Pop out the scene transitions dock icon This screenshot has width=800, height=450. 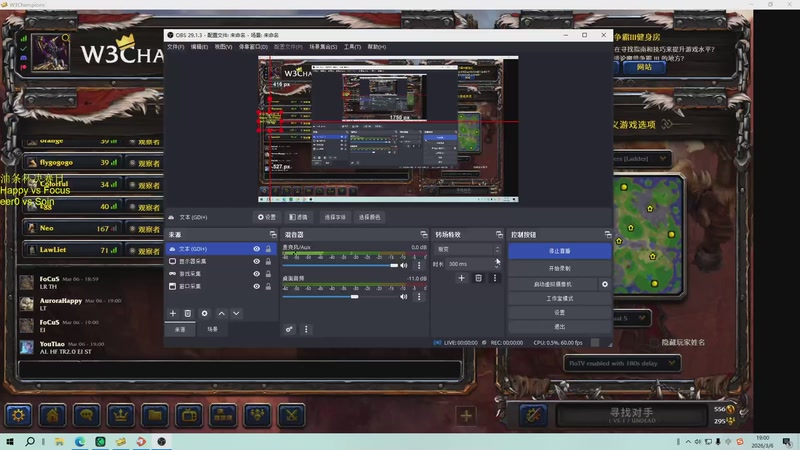point(499,234)
